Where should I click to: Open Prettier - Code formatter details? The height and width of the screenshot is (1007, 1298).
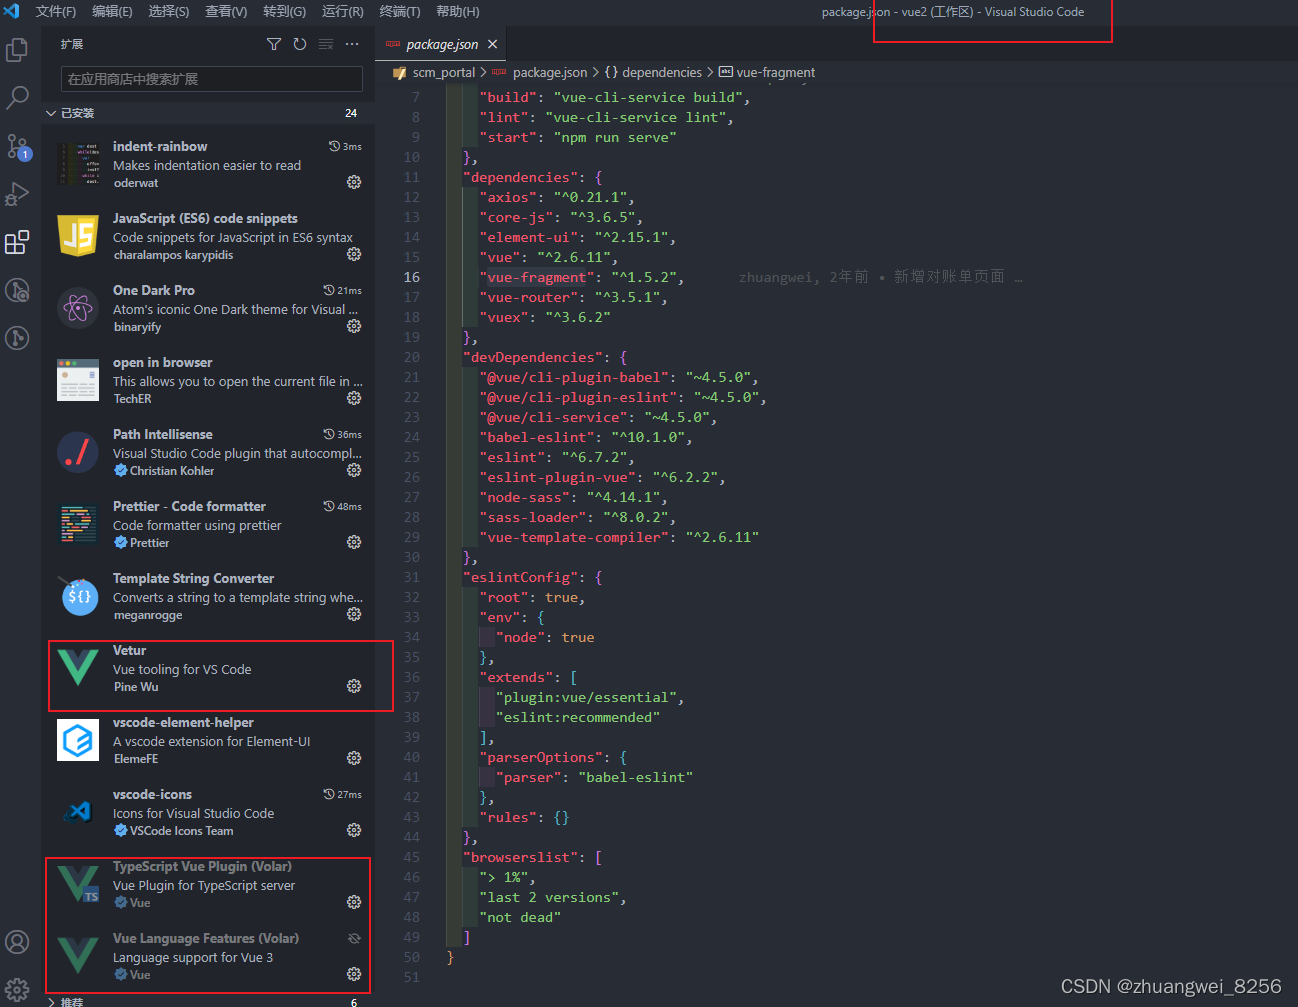pos(208,524)
